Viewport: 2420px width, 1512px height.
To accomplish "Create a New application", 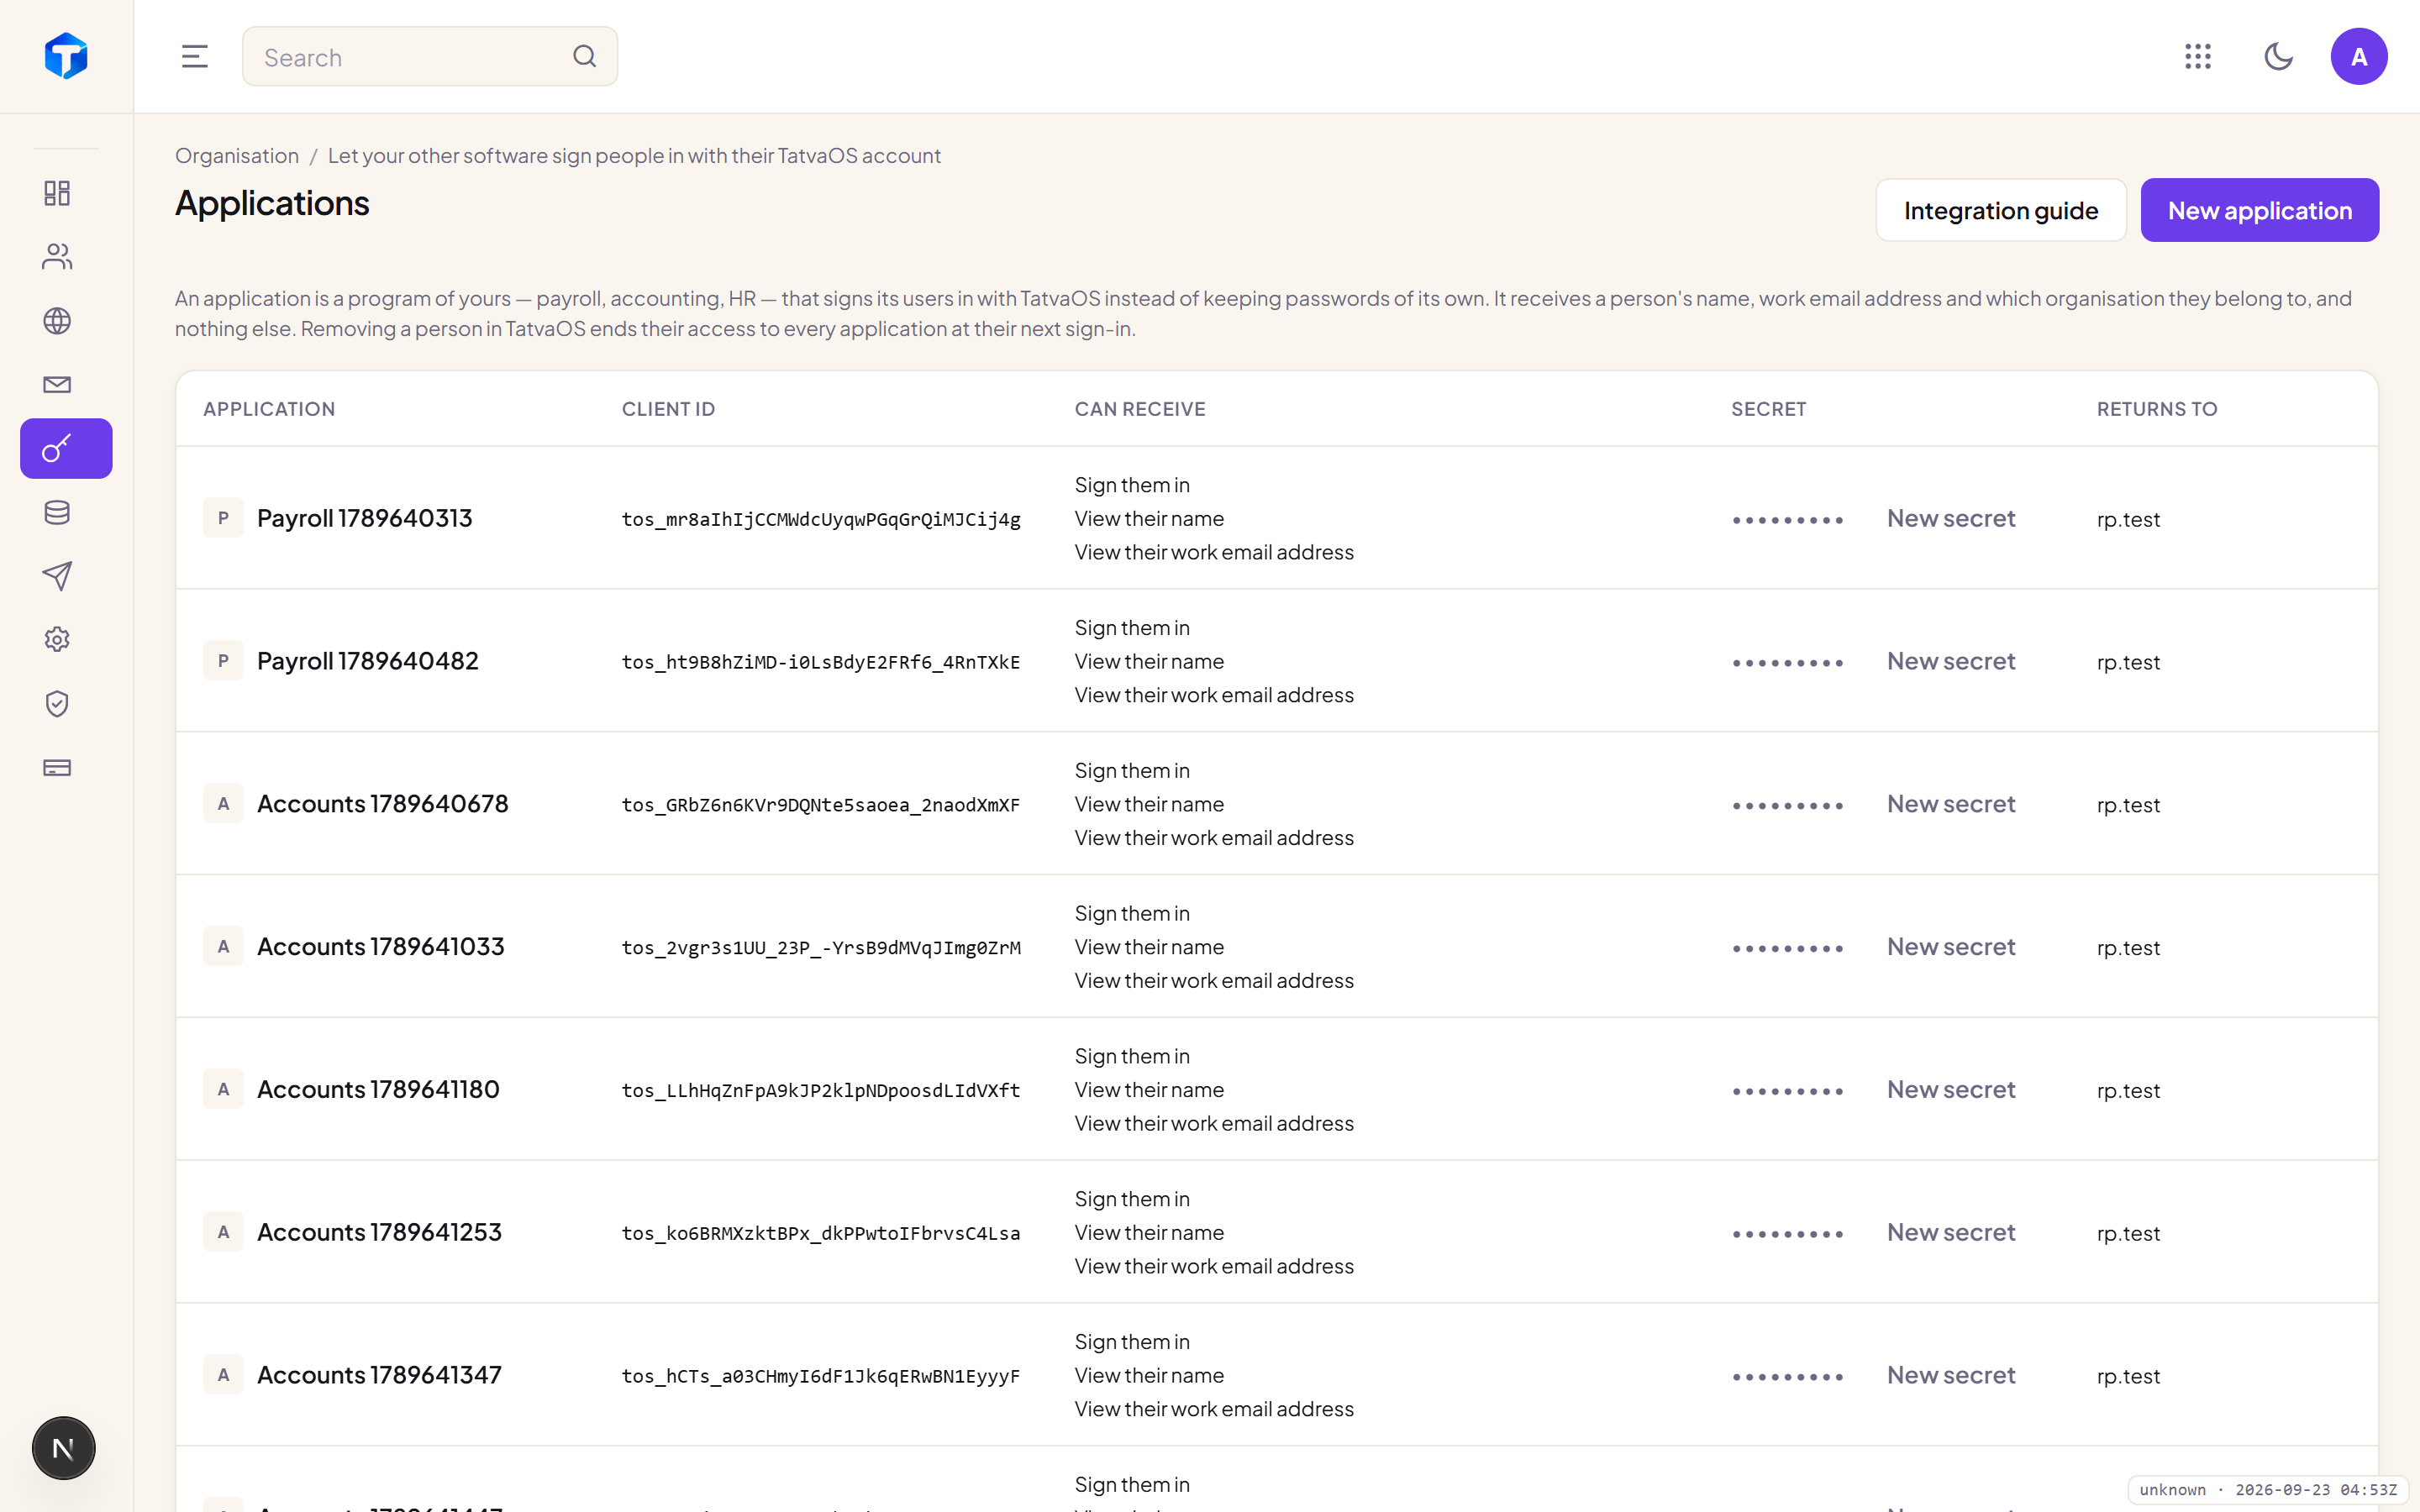I will (2259, 210).
